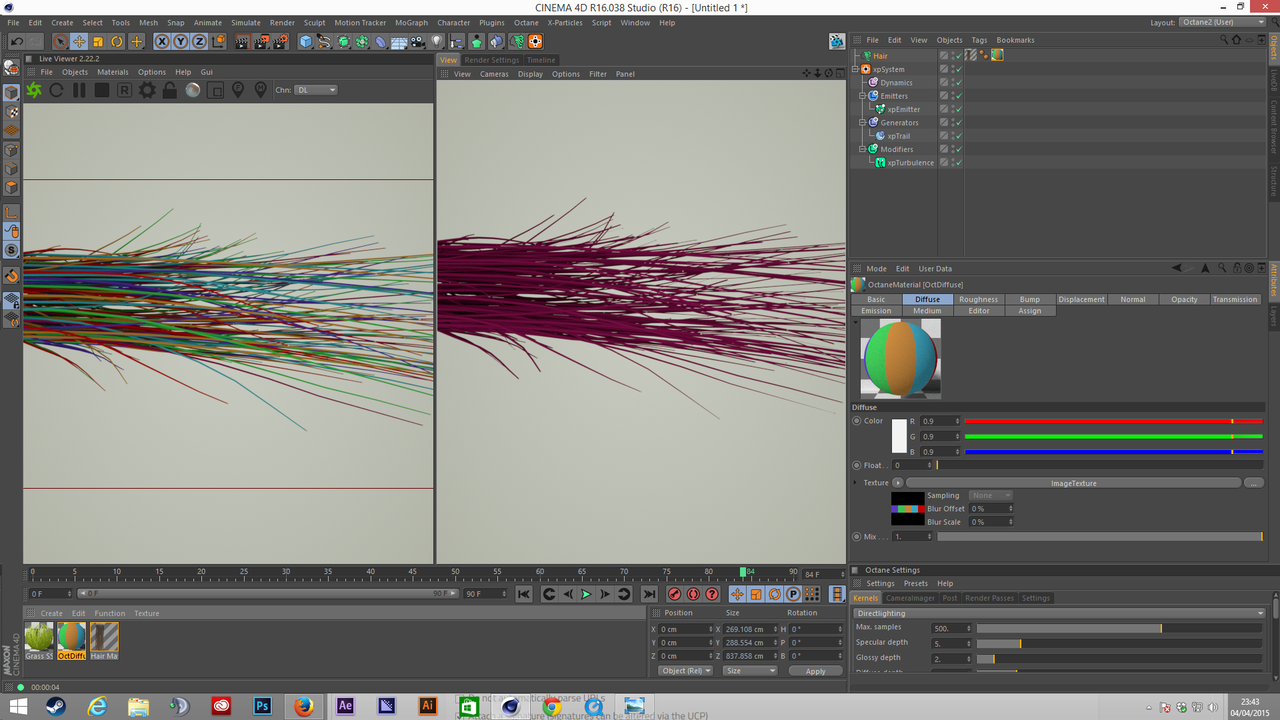Click the padlock icon in Live Viewer
Screen dimensions: 1280x720
pyautogui.click(x=170, y=90)
